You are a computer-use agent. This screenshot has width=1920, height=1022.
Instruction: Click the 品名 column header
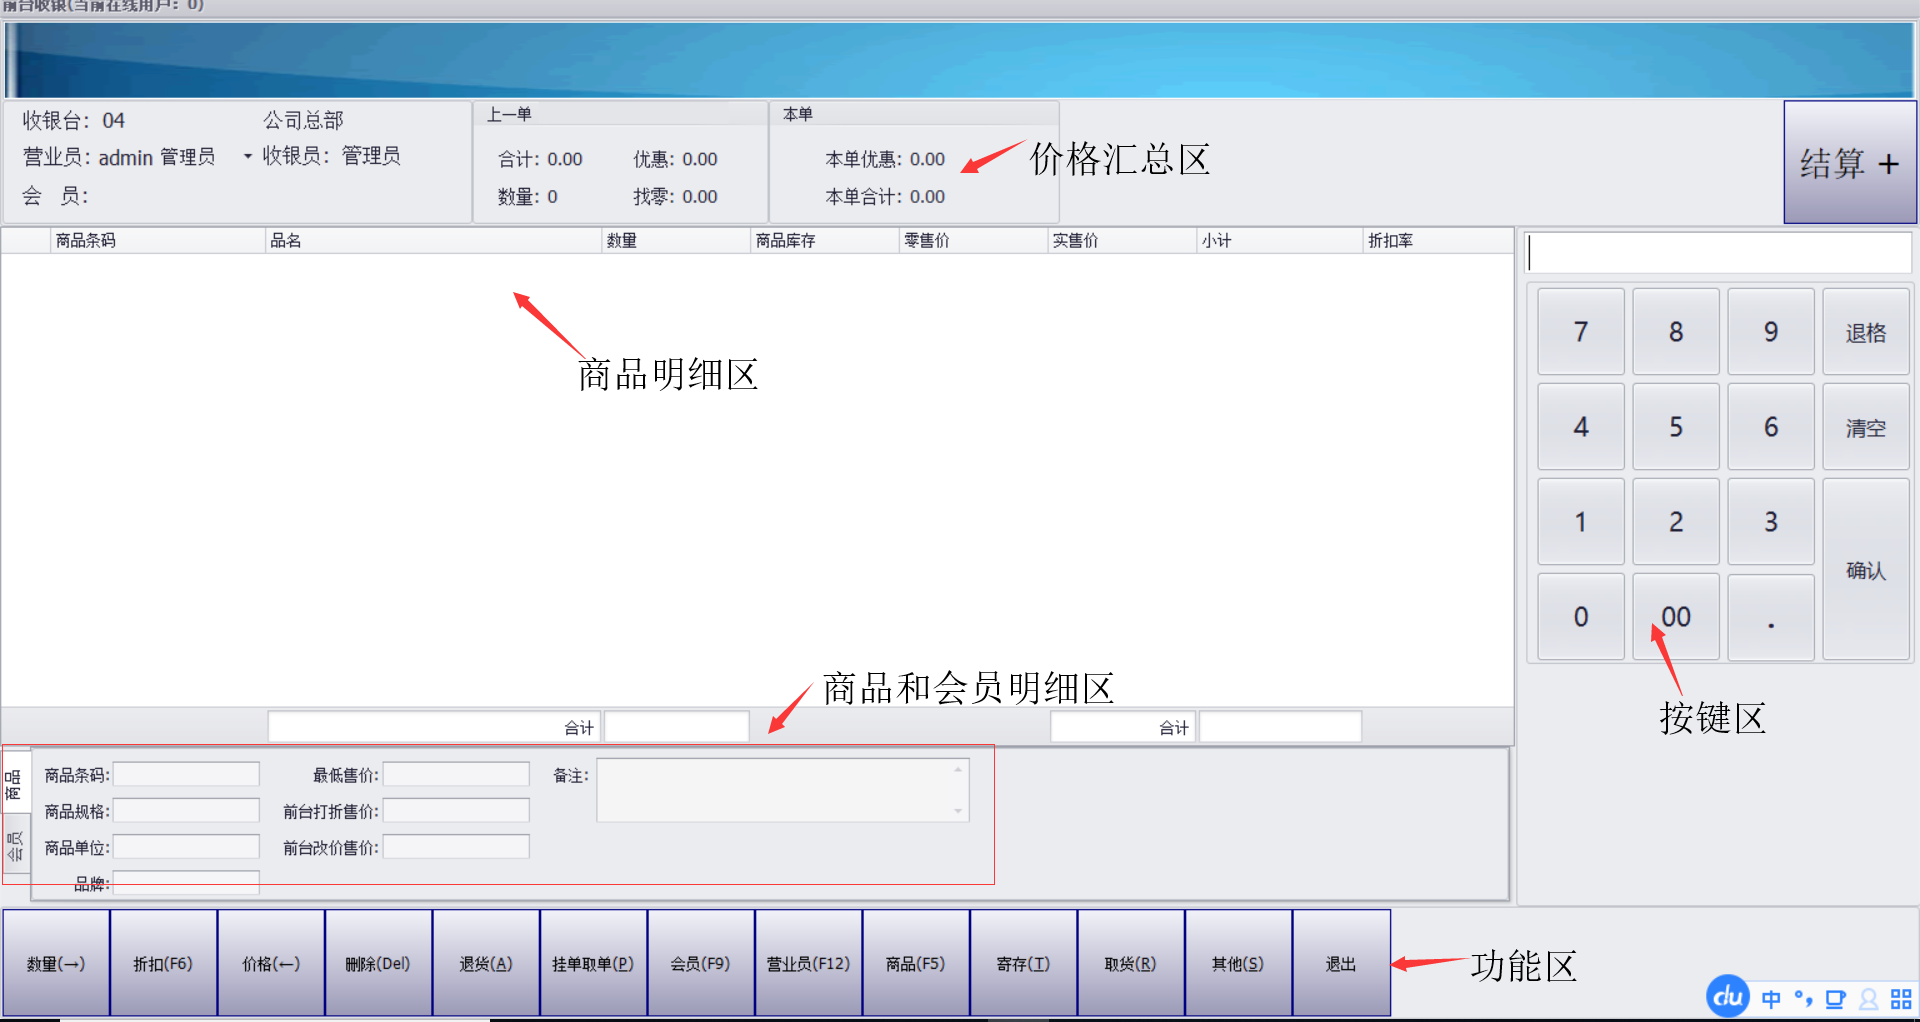434,240
